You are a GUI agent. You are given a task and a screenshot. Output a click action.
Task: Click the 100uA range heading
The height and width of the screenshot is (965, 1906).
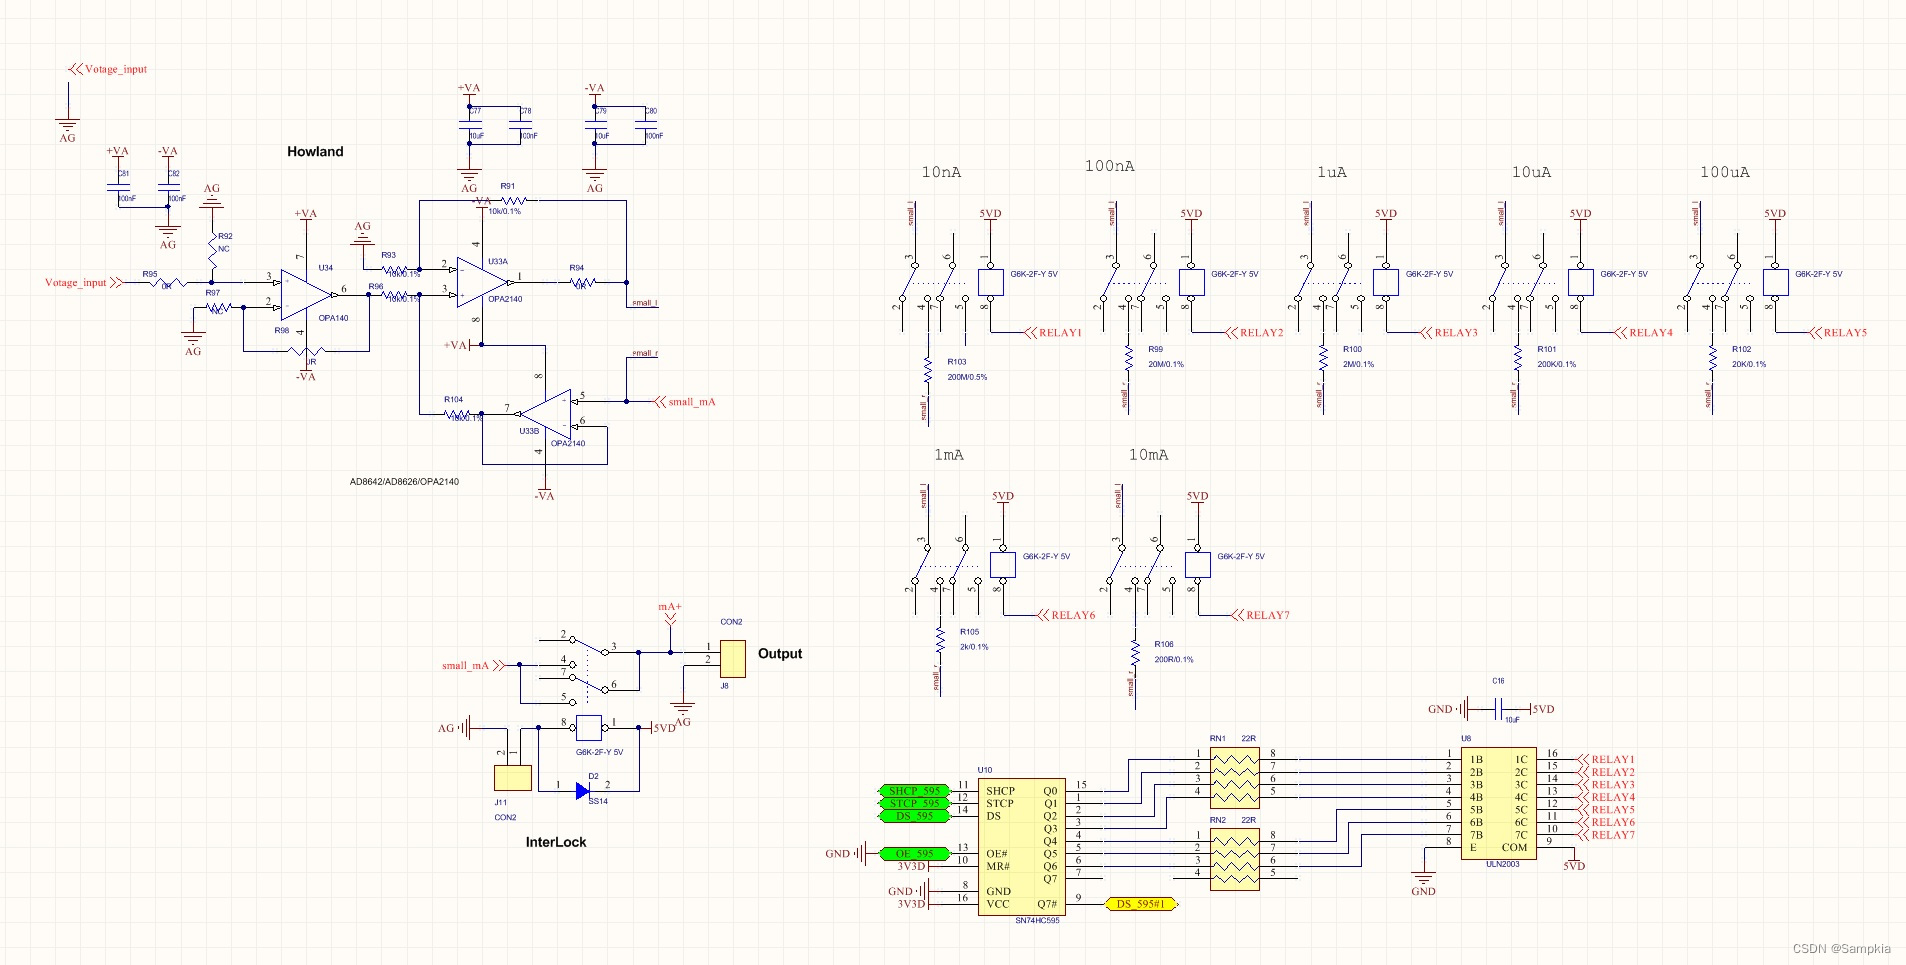[1725, 172]
